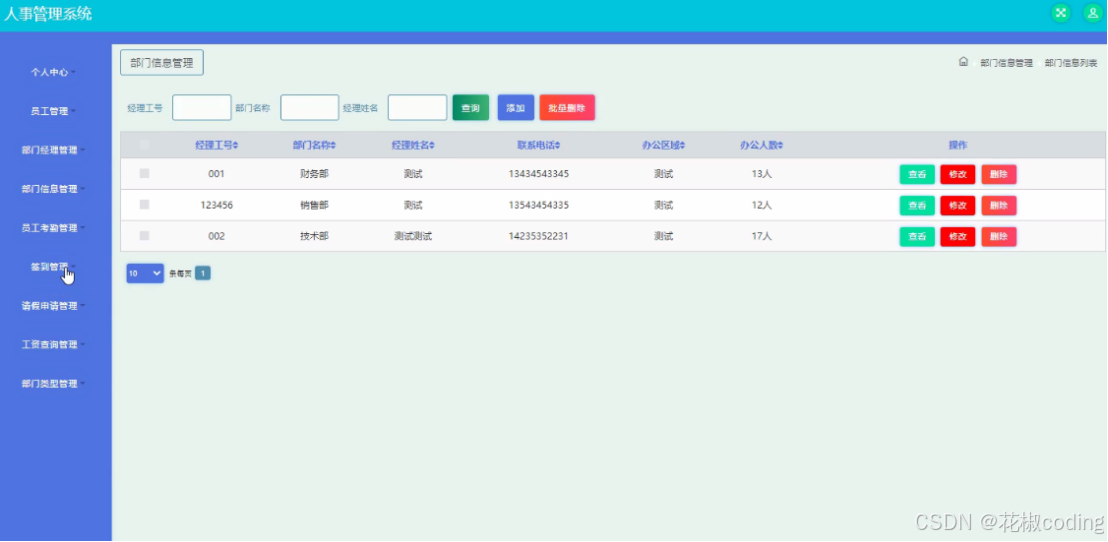
Task: Check the row checkbox for 销售部
Action: point(145,204)
